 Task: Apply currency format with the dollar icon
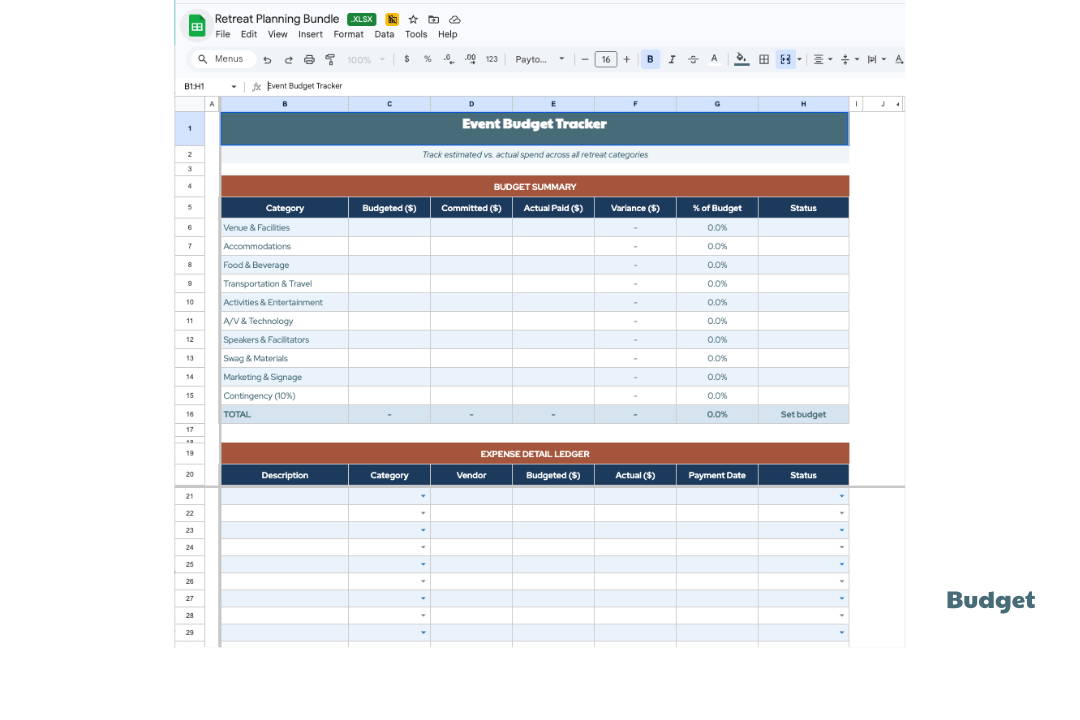pos(405,59)
